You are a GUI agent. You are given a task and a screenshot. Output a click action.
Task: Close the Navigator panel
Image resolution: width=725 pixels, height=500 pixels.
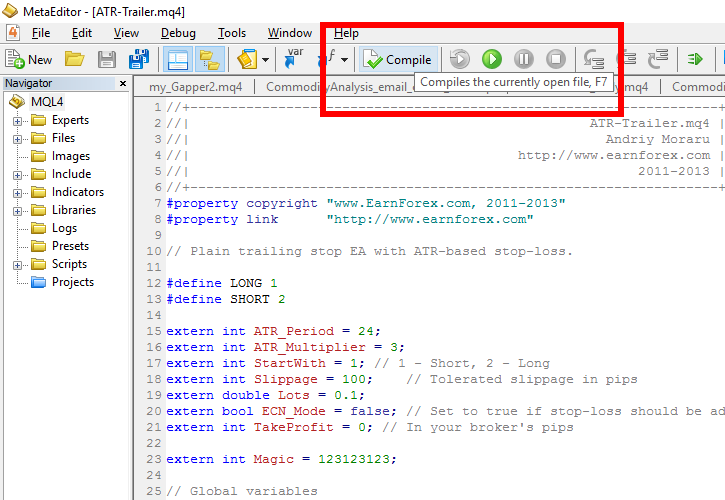[123, 84]
